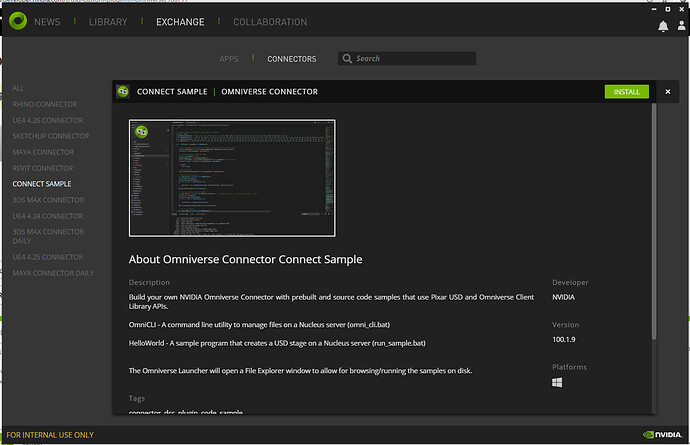The width and height of the screenshot is (690, 445).
Task: Open the user account icon
Action: 681,26
